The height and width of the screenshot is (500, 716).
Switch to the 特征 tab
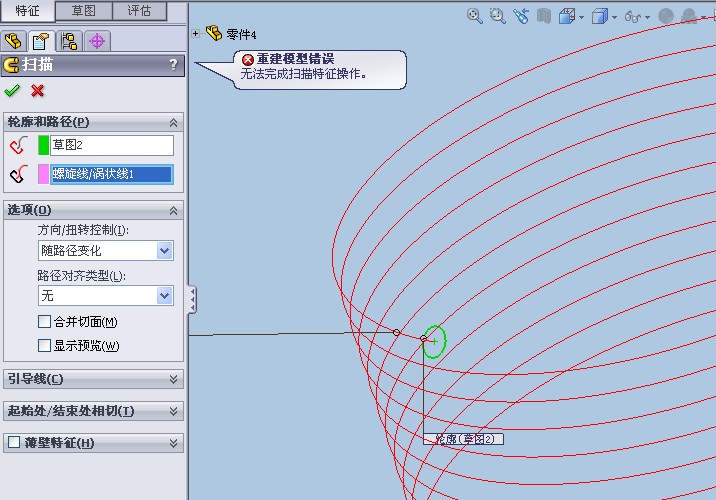[27, 11]
